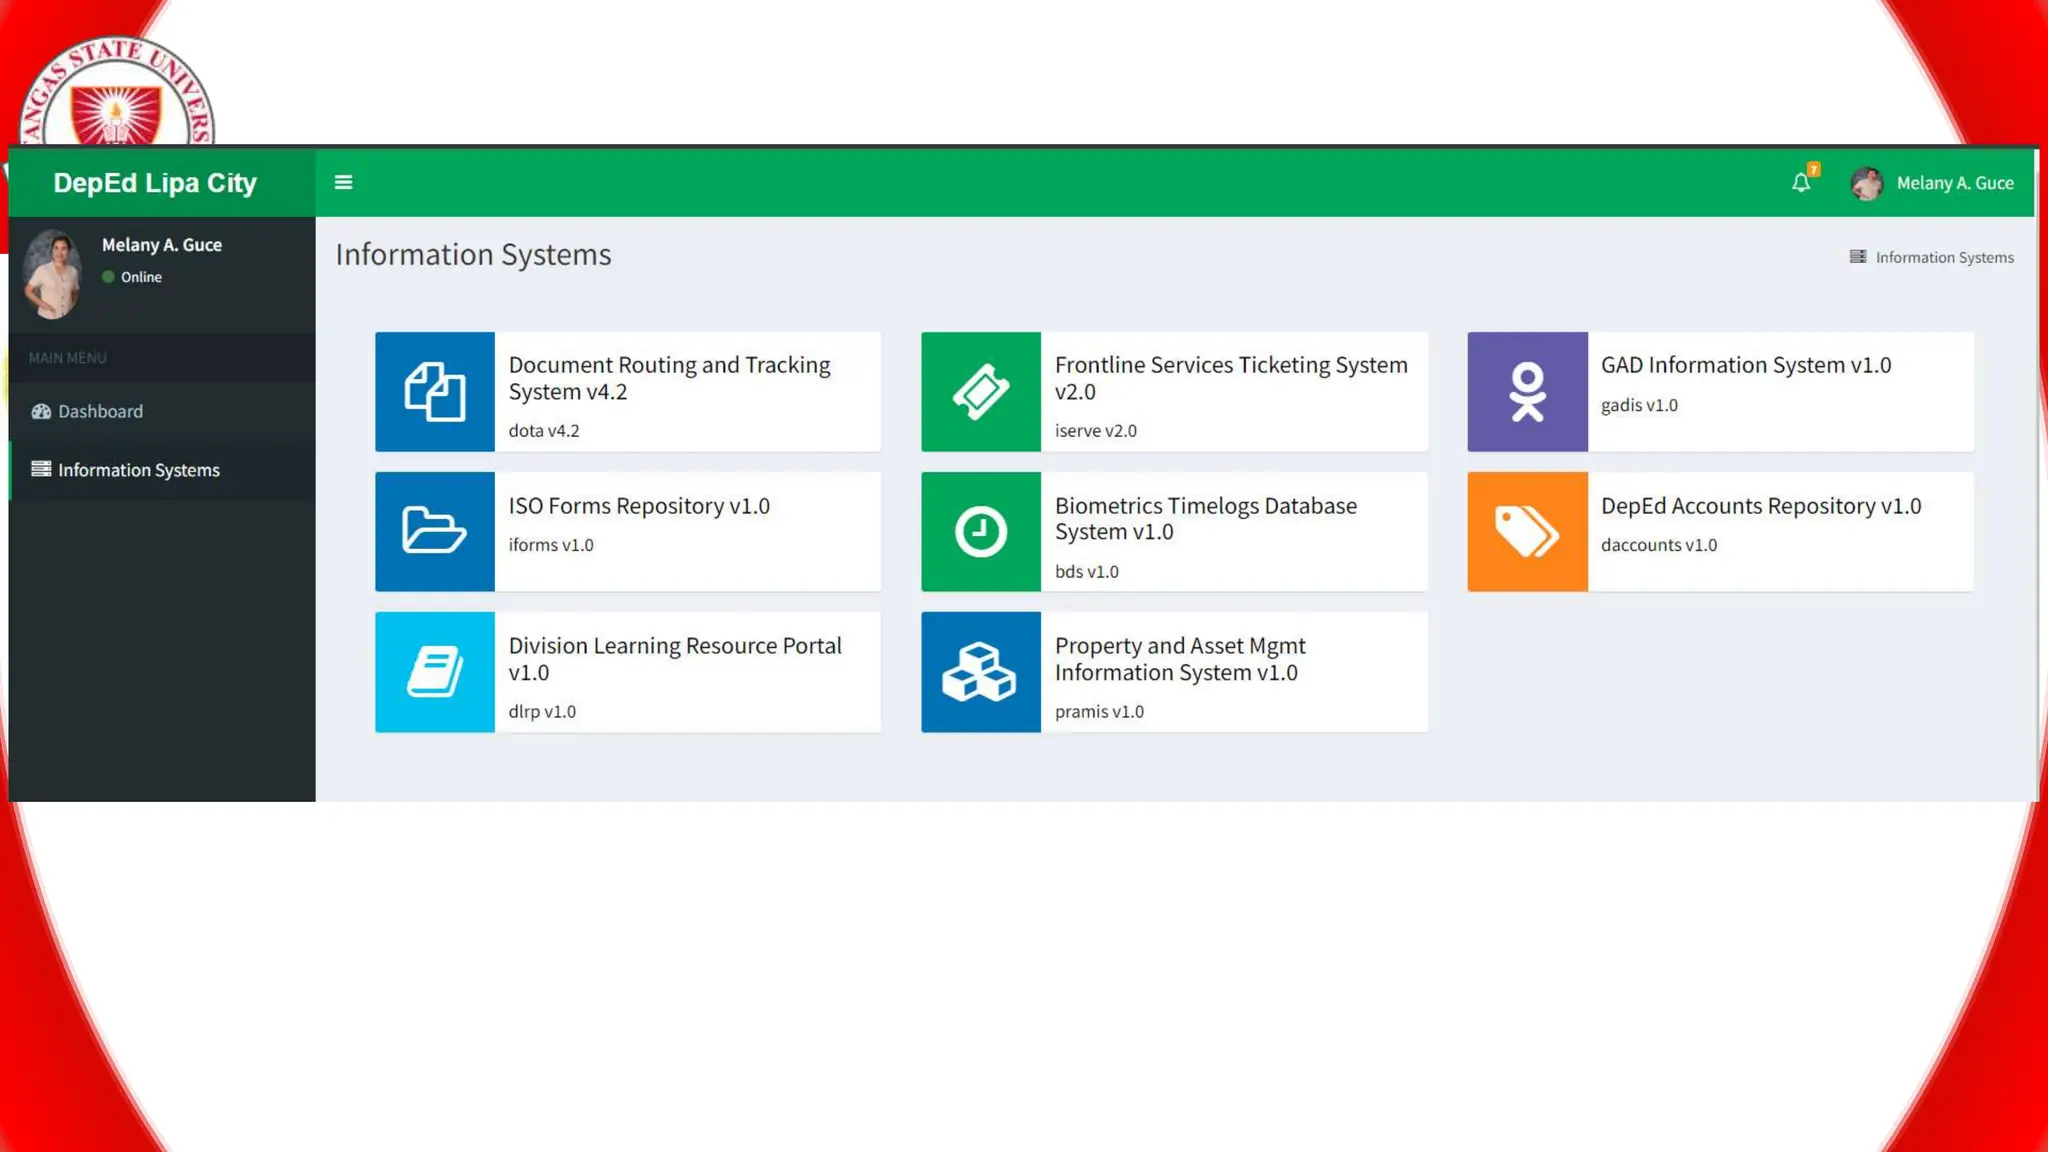Click the sidebar profile photo of Melany
The image size is (2048, 1152).
tap(53, 274)
